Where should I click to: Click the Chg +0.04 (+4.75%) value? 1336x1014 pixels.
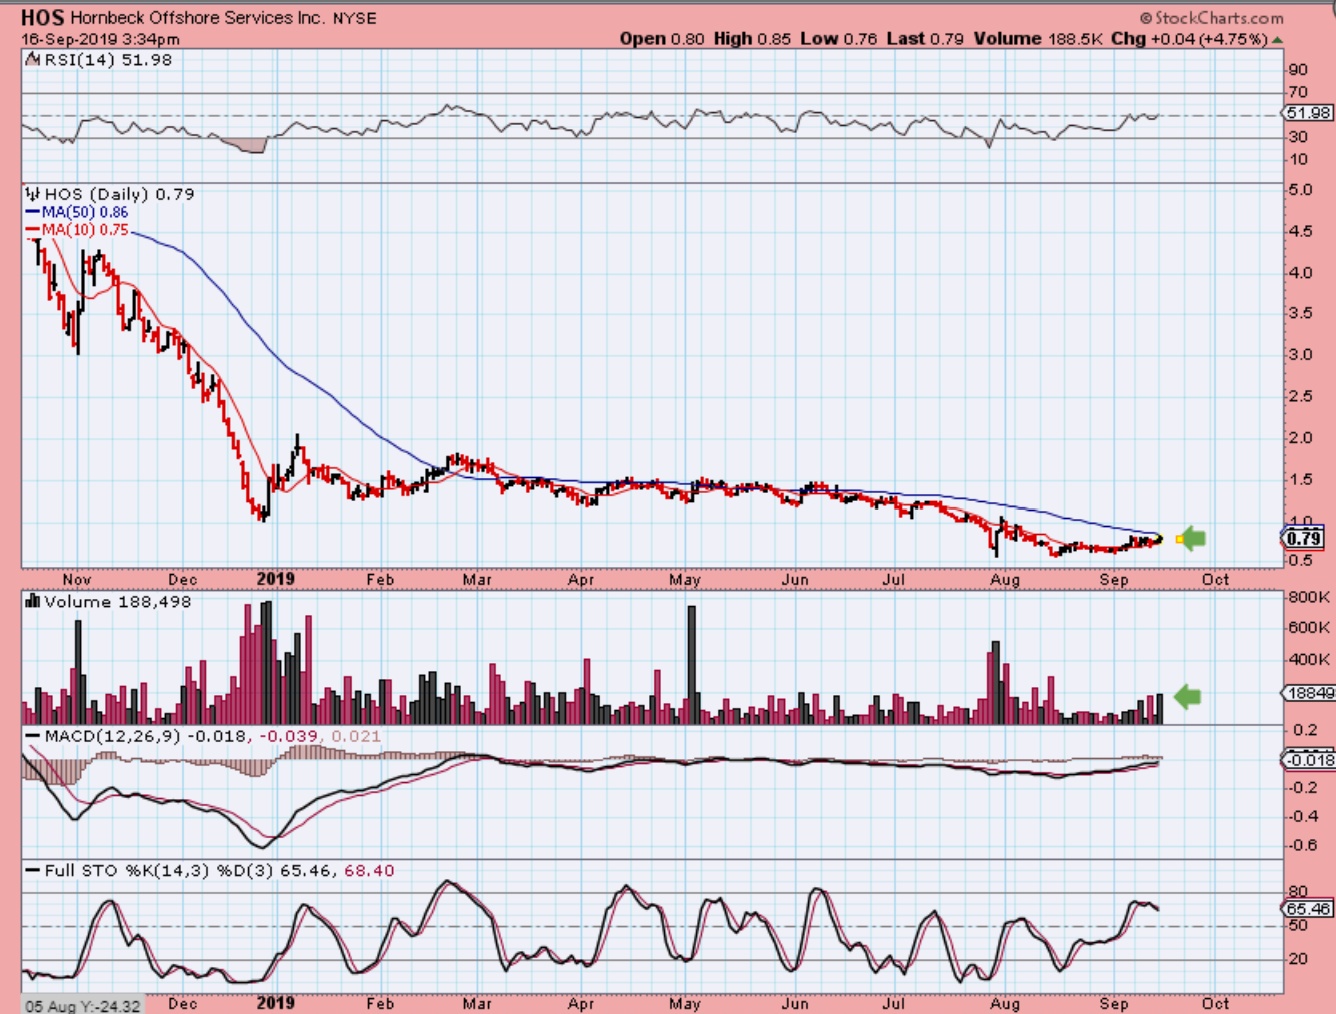pyautogui.click(x=1189, y=39)
